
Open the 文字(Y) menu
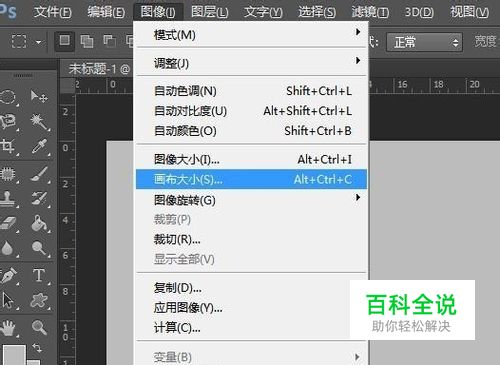click(263, 12)
